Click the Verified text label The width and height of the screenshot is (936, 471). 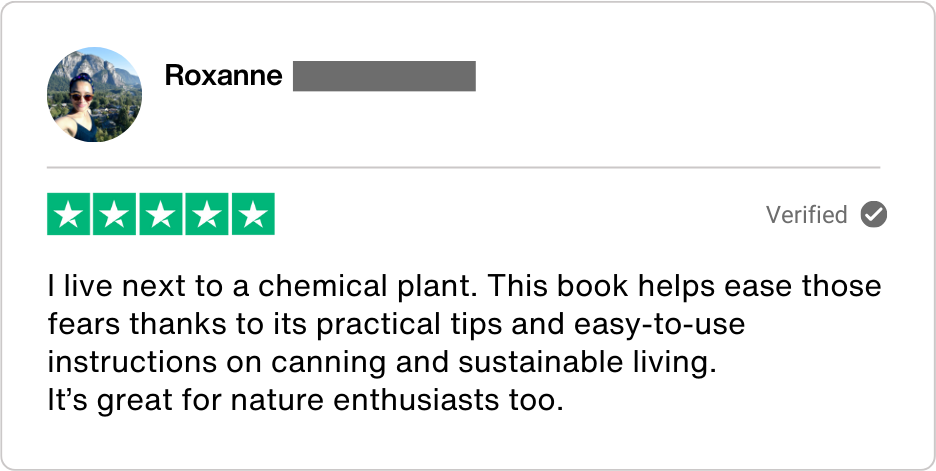(x=806, y=215)
